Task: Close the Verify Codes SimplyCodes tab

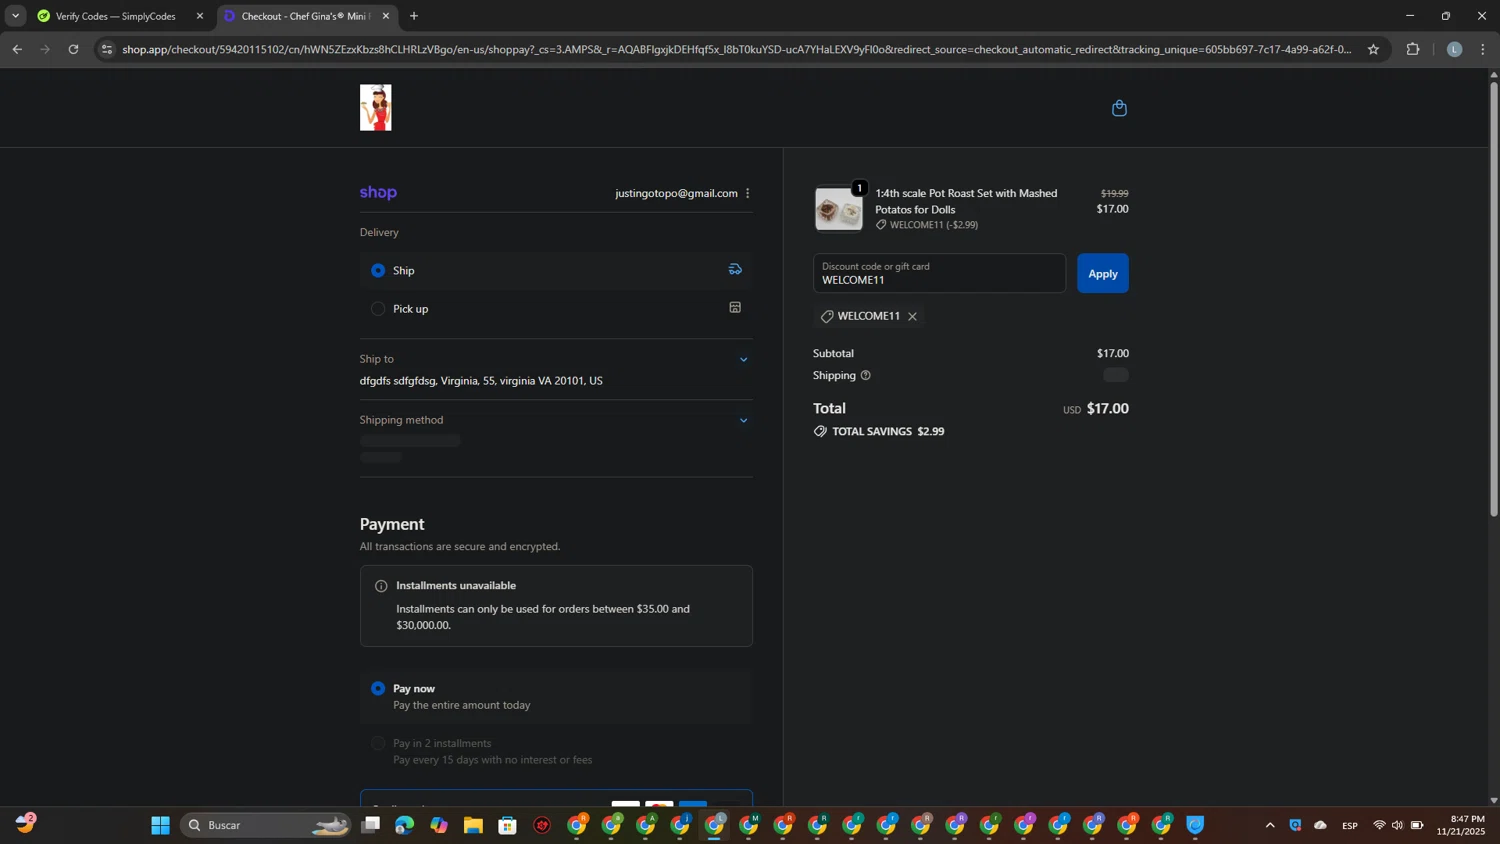Action: (200, 16)
